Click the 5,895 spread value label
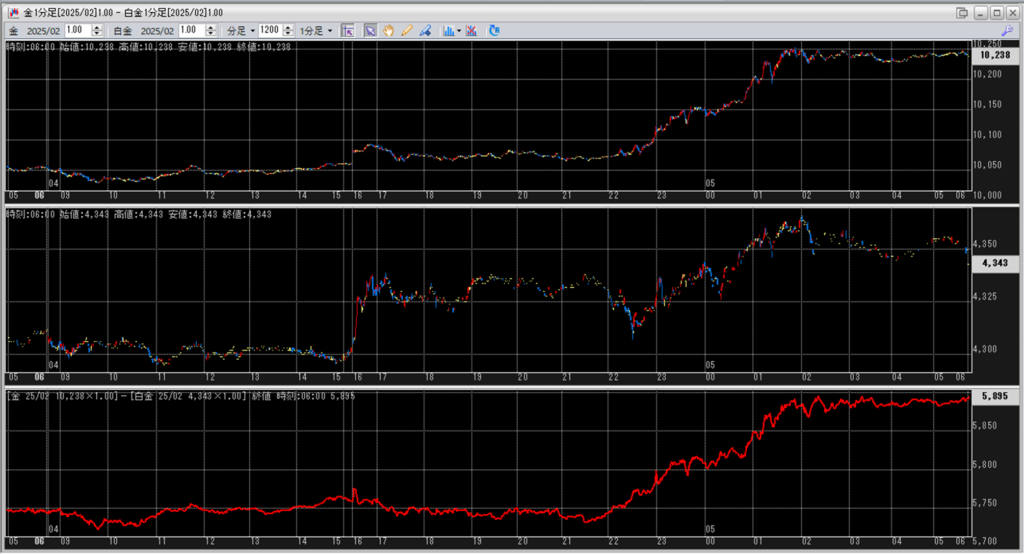The width and height of the screenshot is (1024, 554). click(993, 397)
